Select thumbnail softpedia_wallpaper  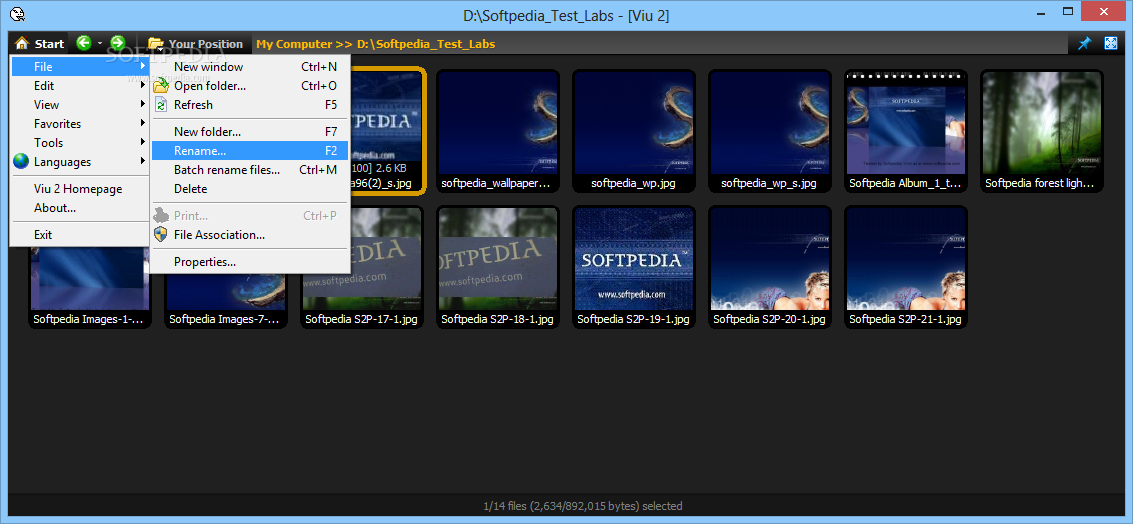(x=496, y=132)
